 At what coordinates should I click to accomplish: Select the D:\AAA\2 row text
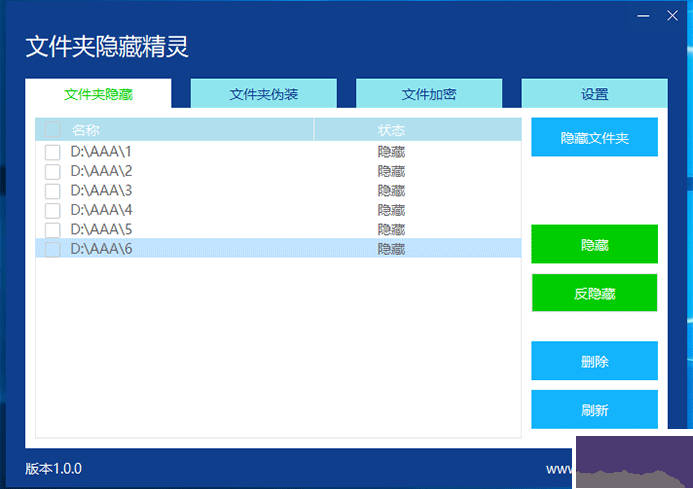click(x=101, y=171)
